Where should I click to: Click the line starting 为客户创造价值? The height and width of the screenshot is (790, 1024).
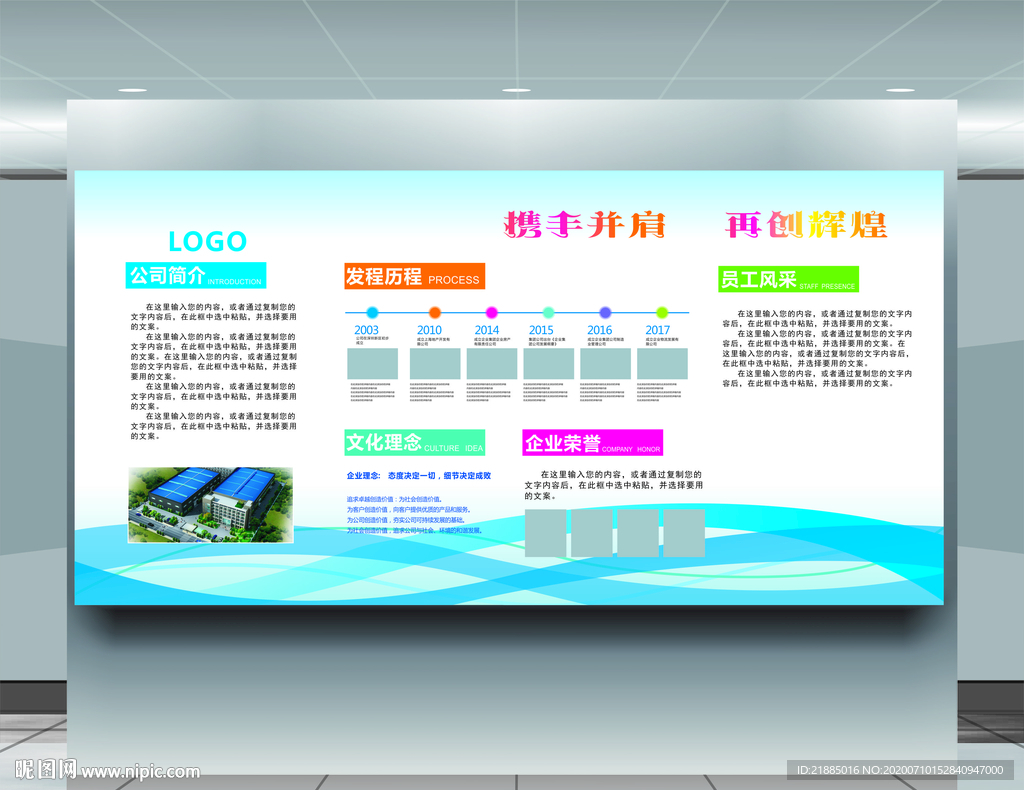408,509
